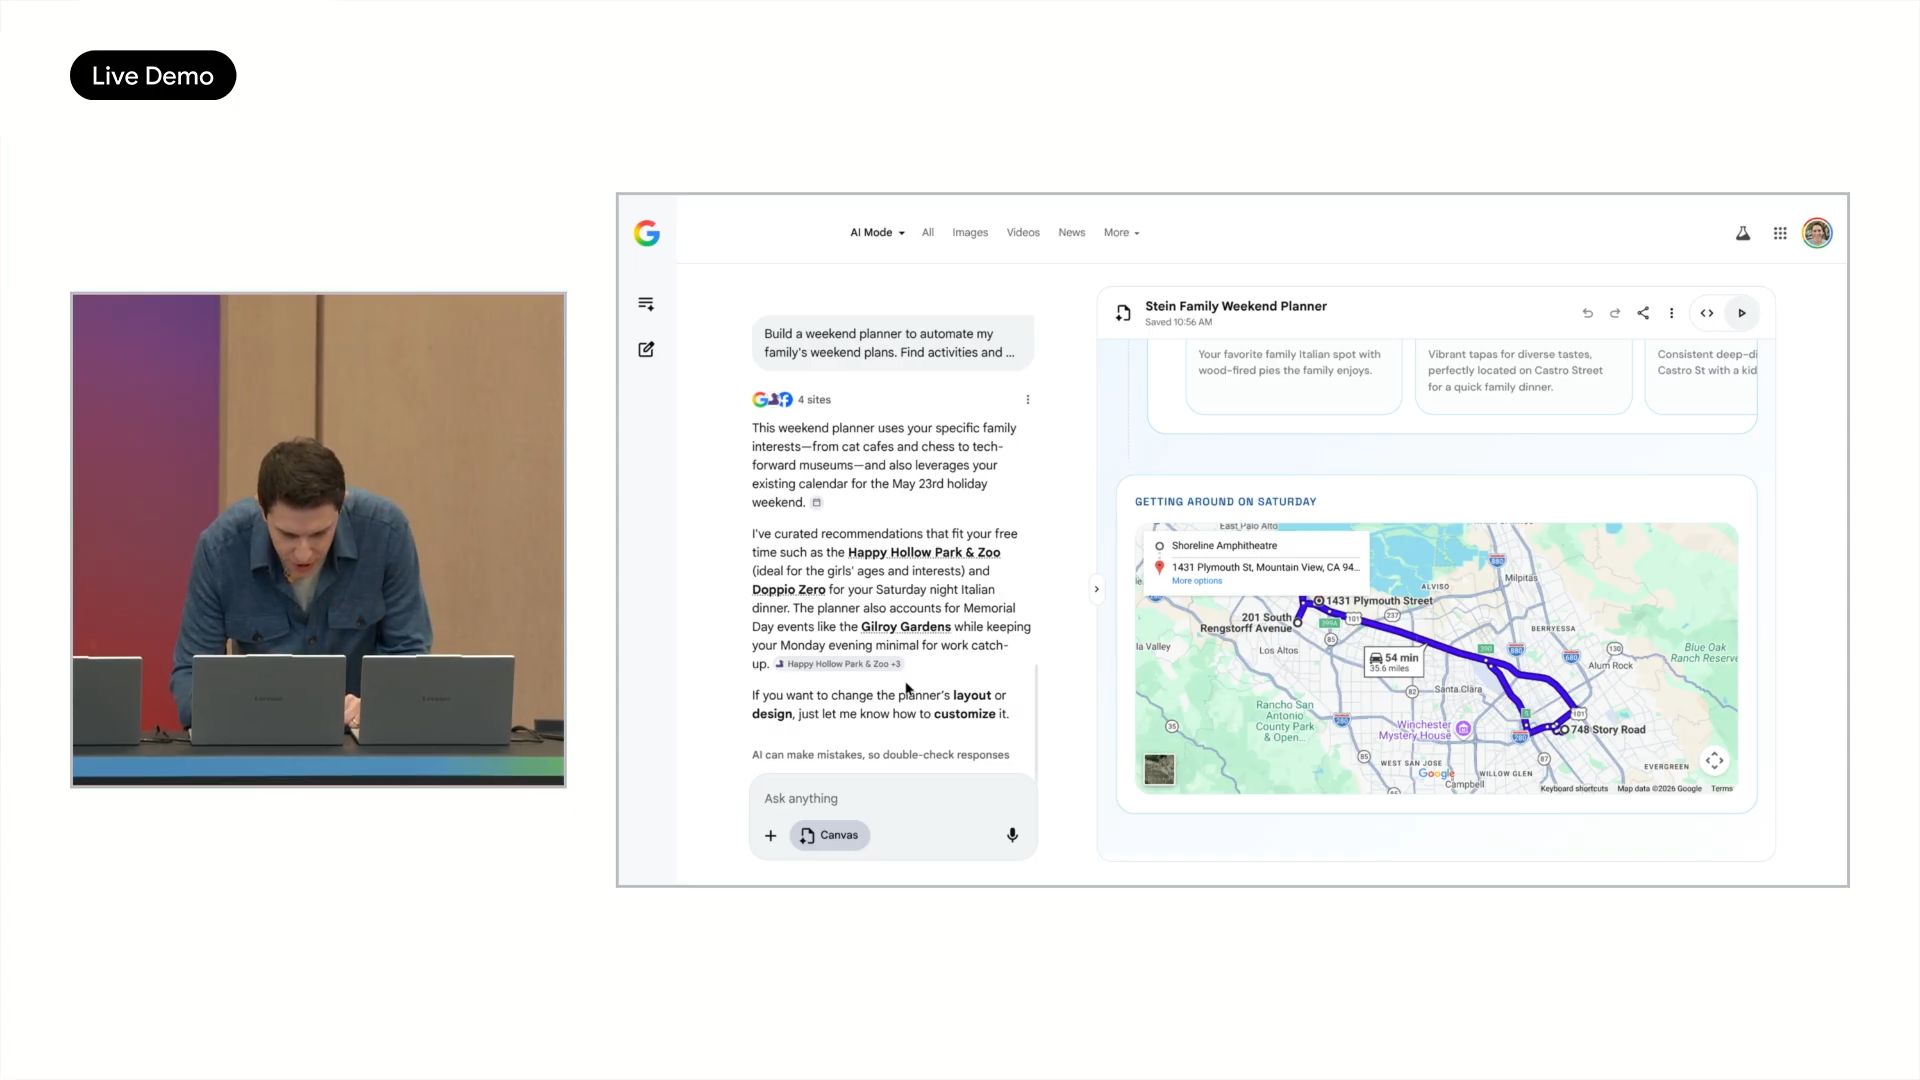Expand the user prompt message bubble
1920x1080 pixels.
[893, 343]
